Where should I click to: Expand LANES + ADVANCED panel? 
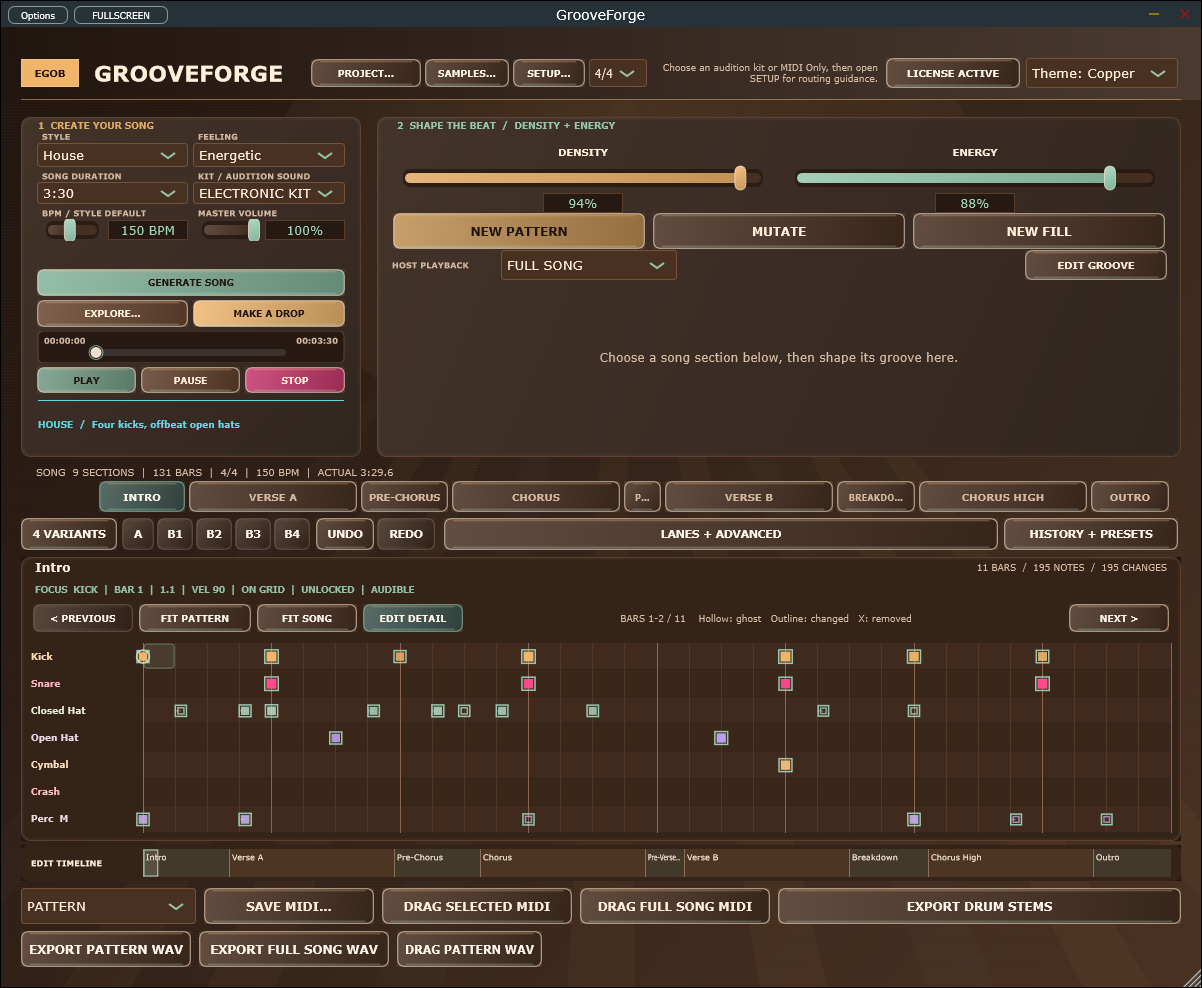click(x=721, y=534)
